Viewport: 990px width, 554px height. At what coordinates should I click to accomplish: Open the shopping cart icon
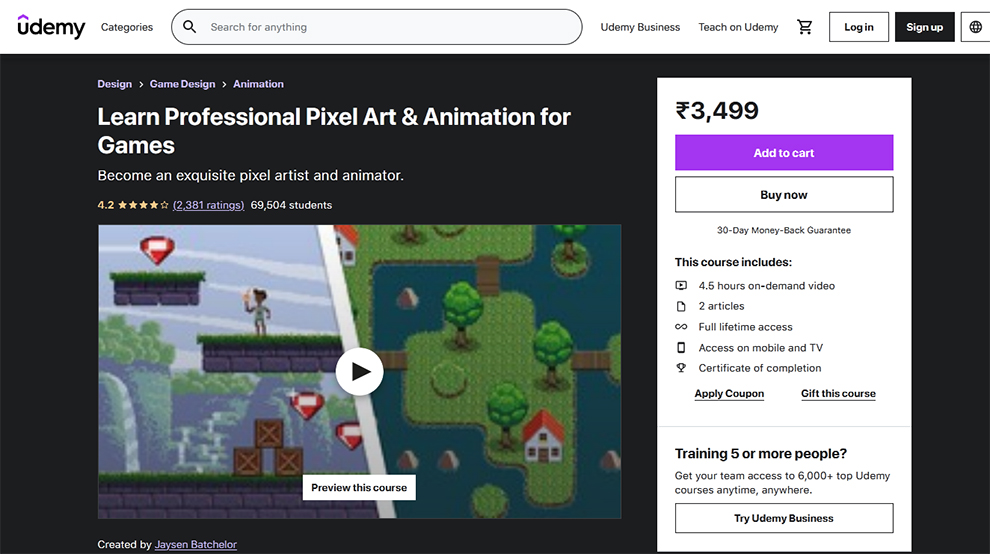coord(804,27)
